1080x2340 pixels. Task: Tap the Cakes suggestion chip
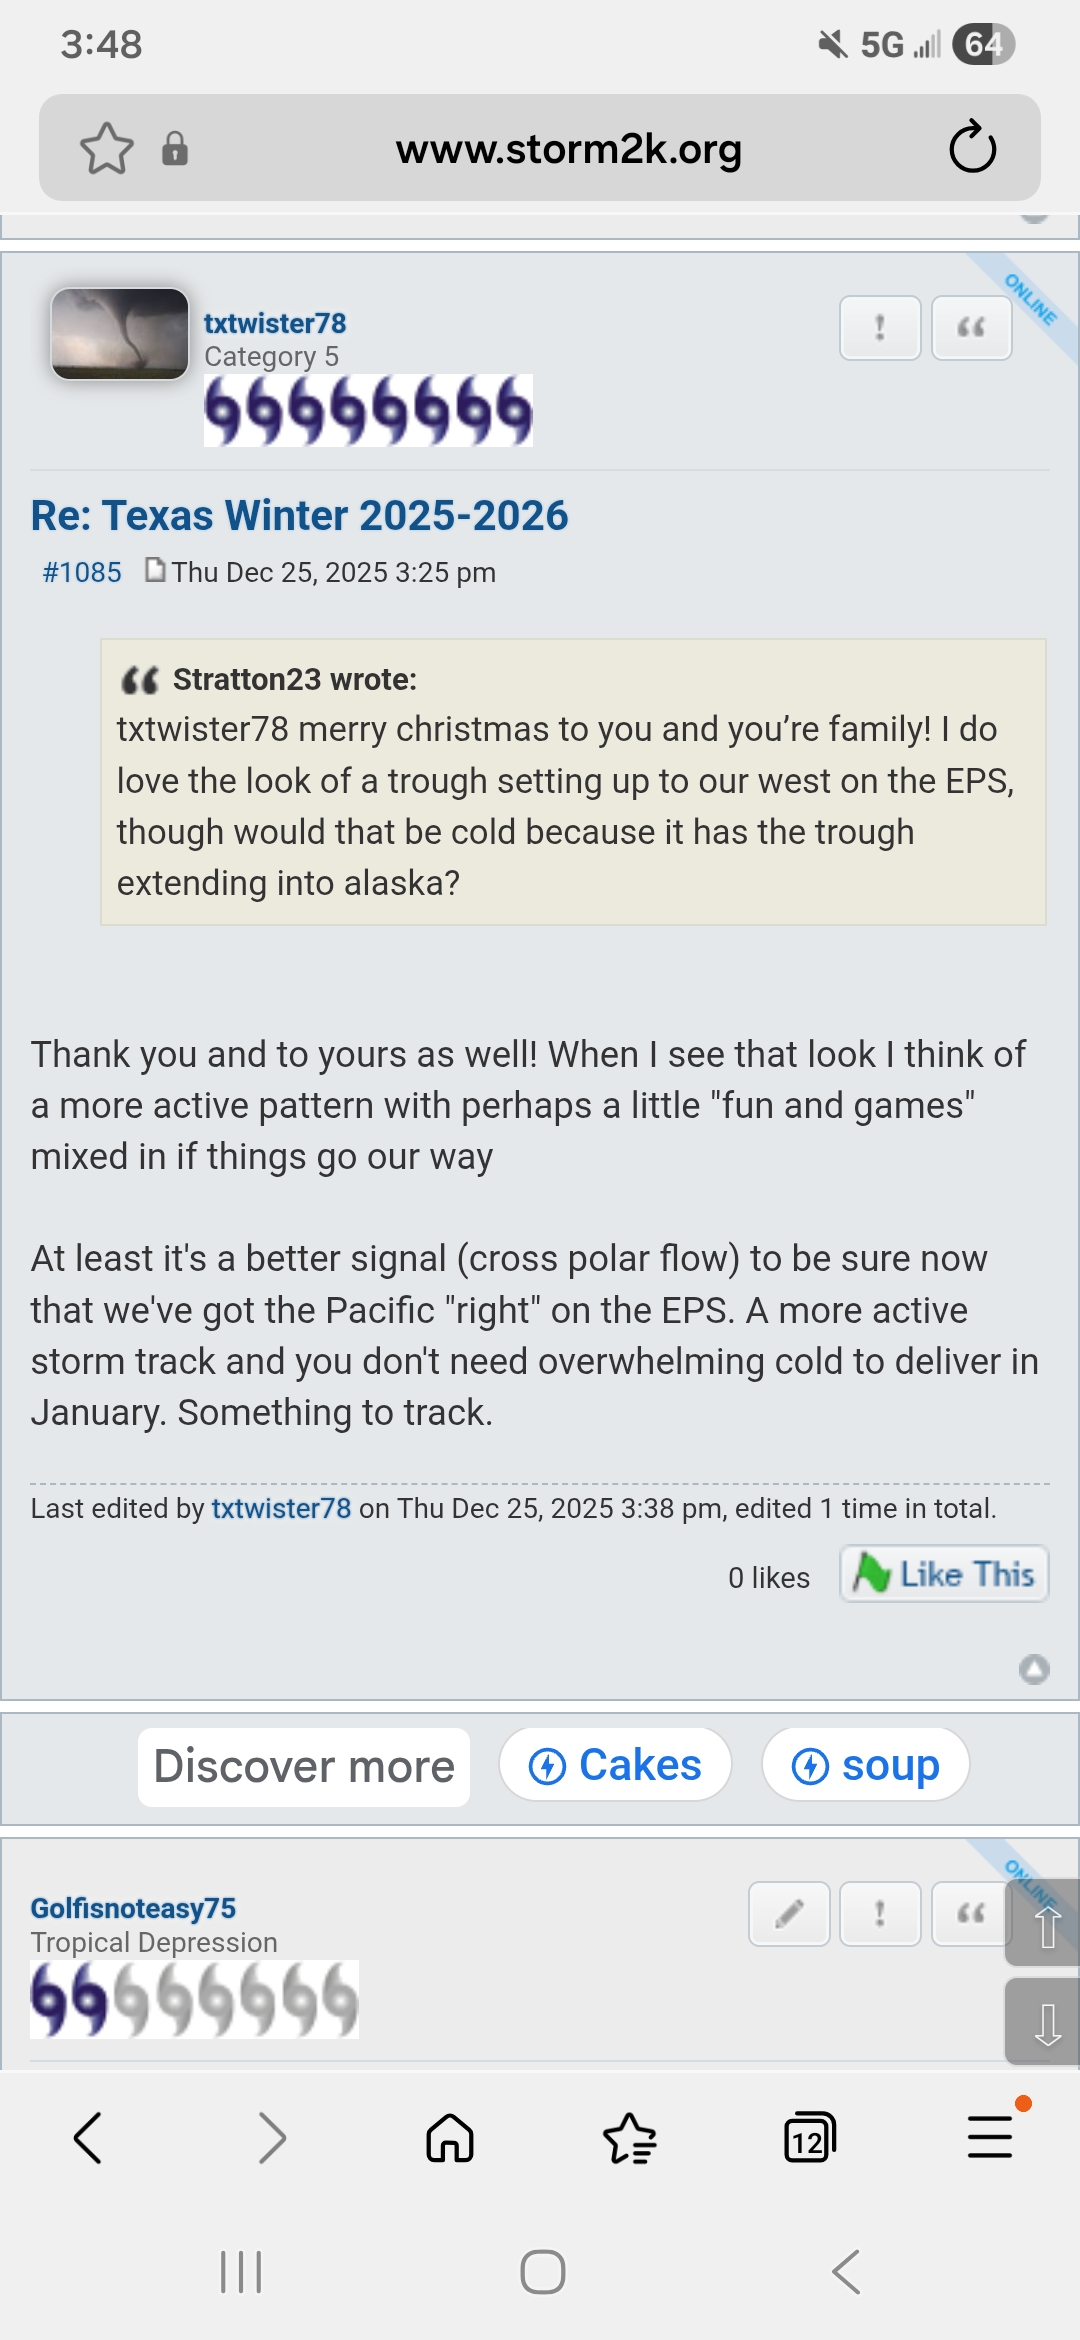click(615, 1765)
